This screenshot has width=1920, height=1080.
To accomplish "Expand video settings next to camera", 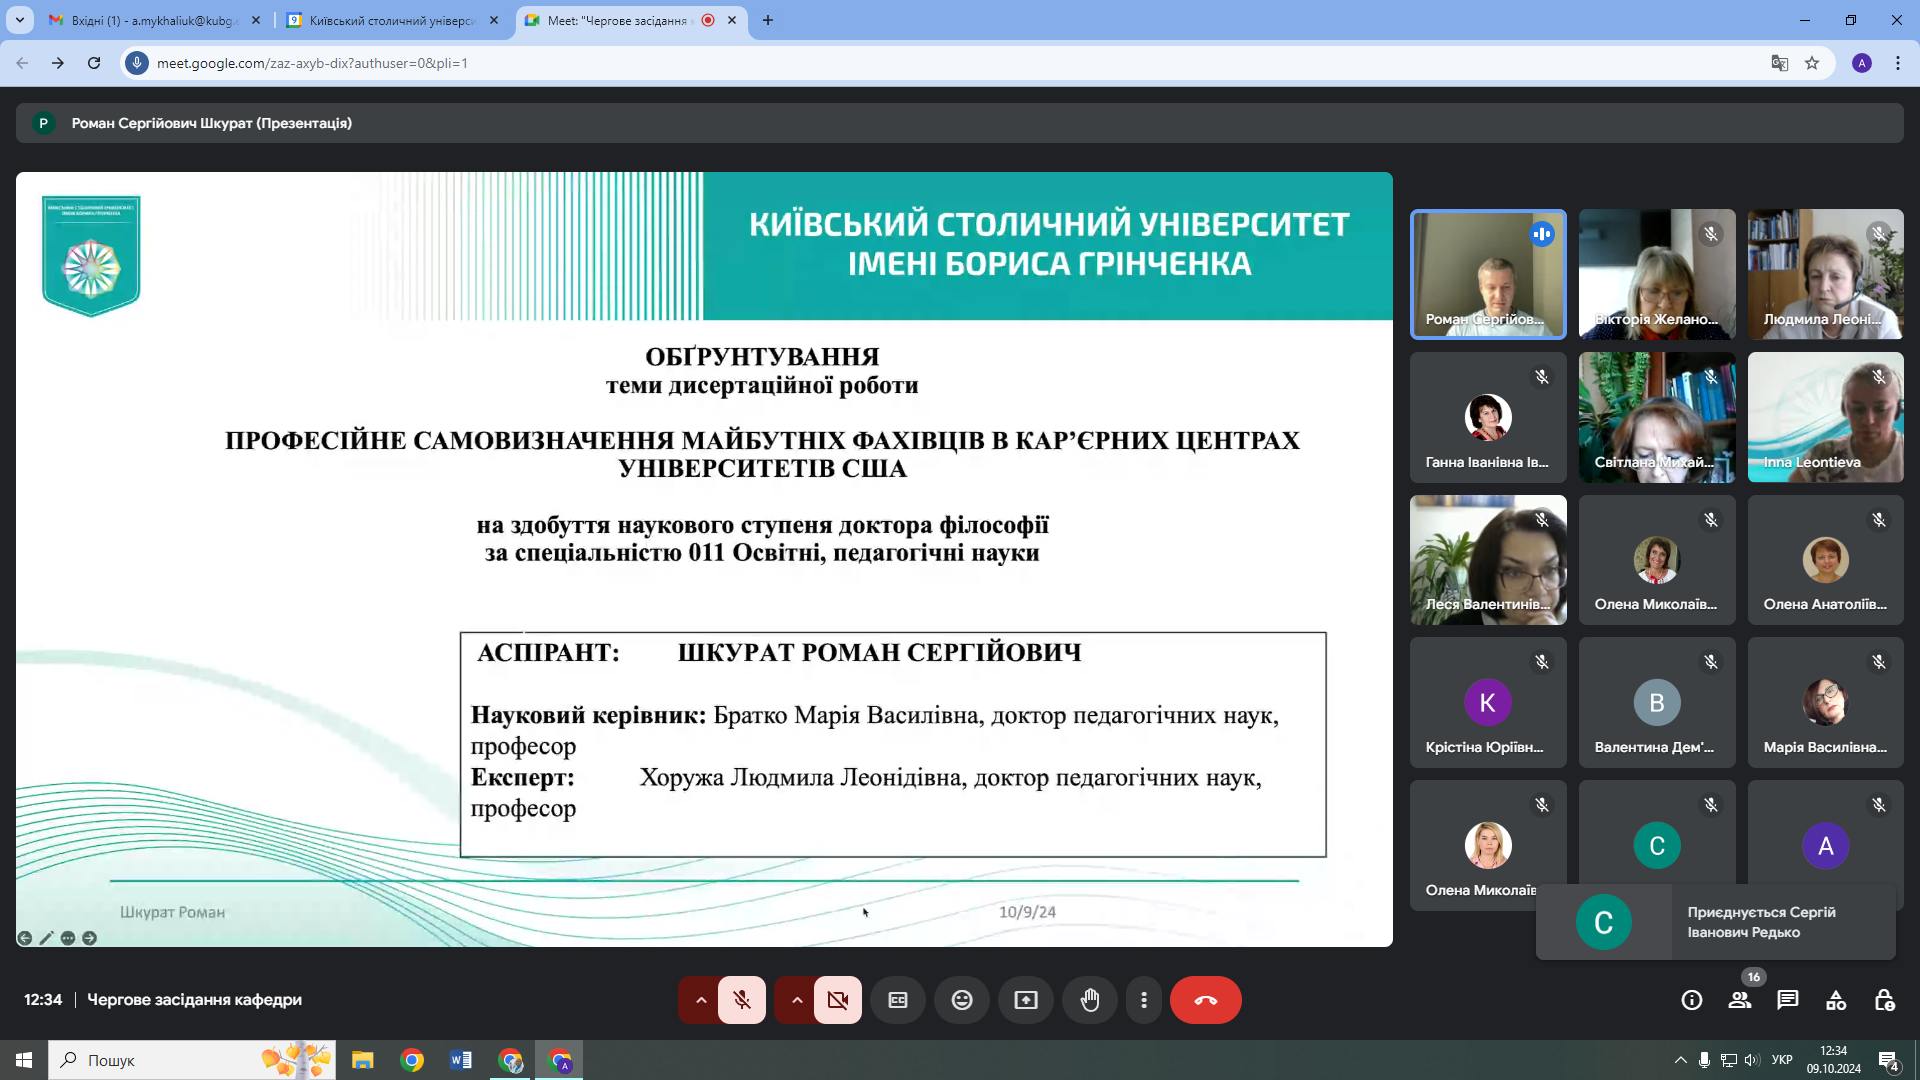I will [796, 999].
